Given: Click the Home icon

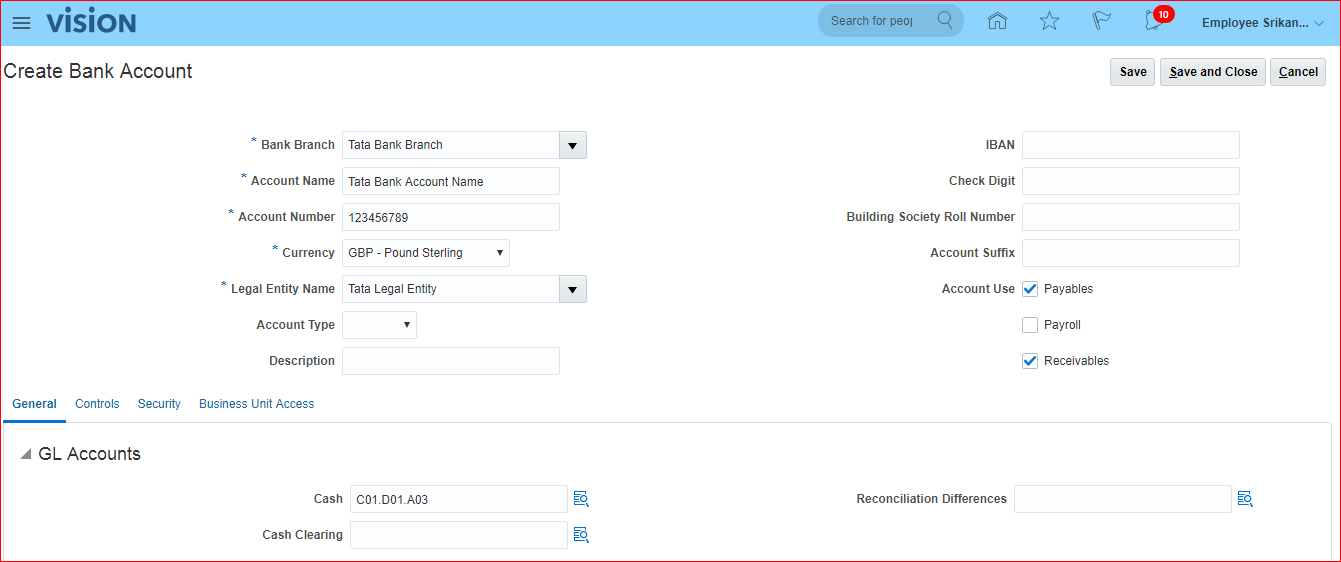Looking at the screenshot, I should point(997,21).
